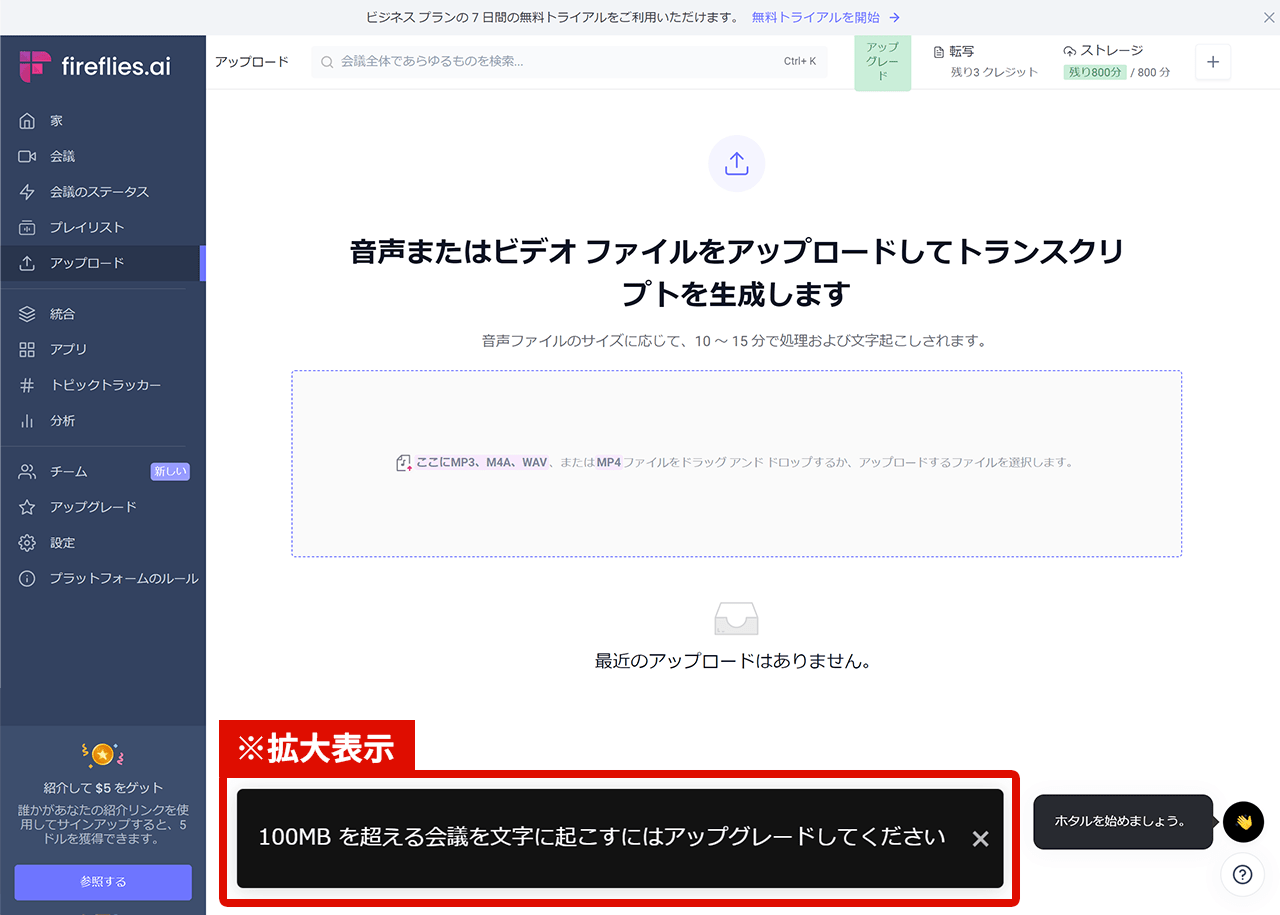Click the fireflies.ai logo
The width and height of the screenshot is (1280, 915).
pyautogui.click(x=95, y=66)
